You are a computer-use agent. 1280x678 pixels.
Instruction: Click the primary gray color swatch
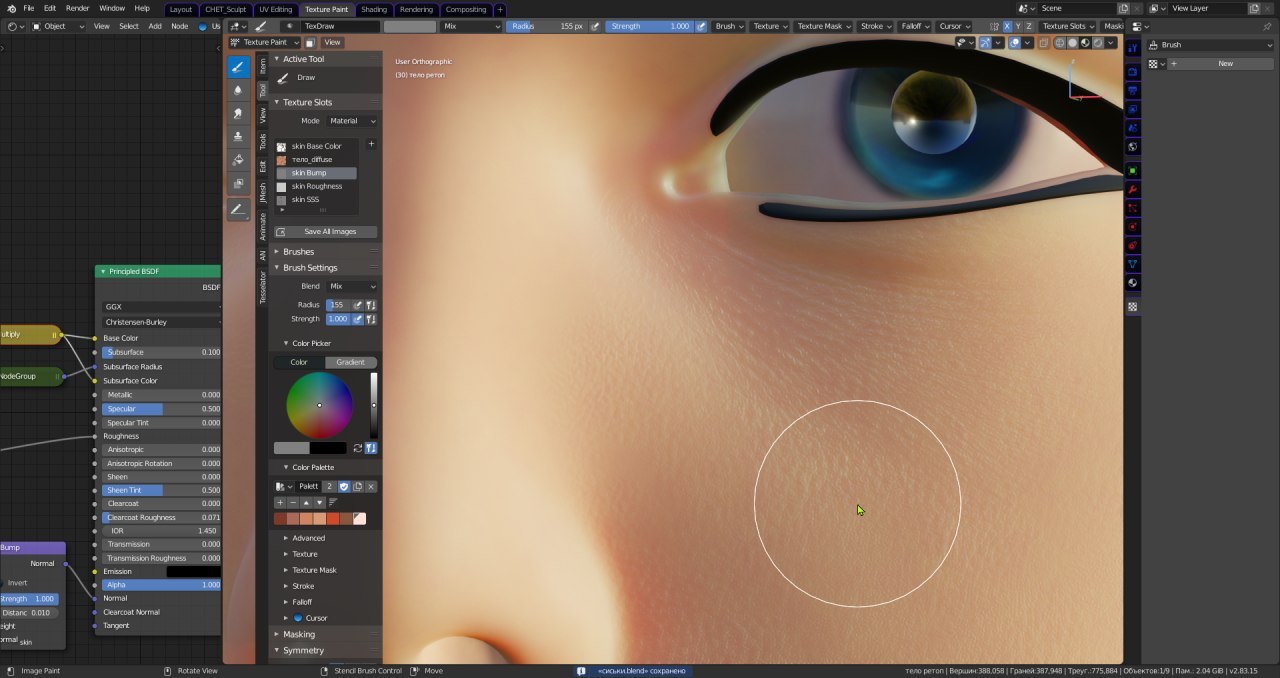292,448
